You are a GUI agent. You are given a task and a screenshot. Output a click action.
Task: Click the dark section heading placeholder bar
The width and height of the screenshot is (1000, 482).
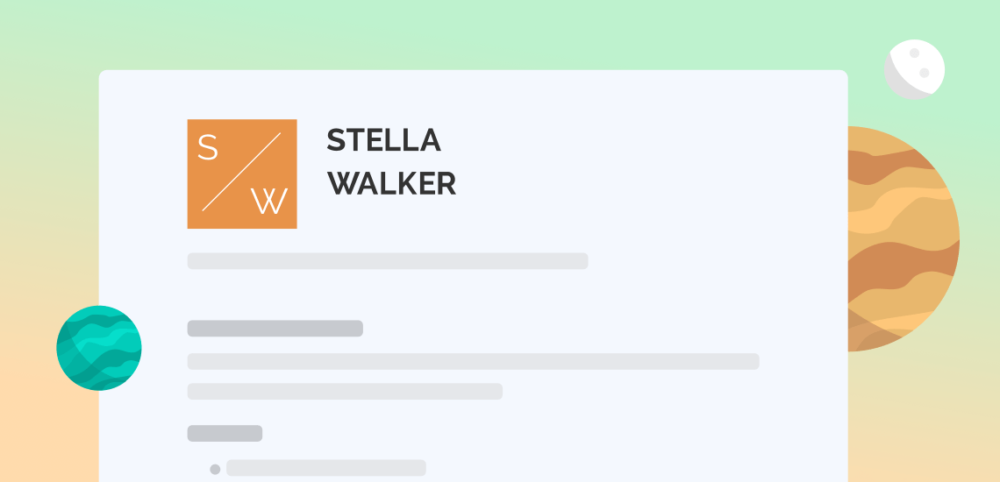coord(275,328)
